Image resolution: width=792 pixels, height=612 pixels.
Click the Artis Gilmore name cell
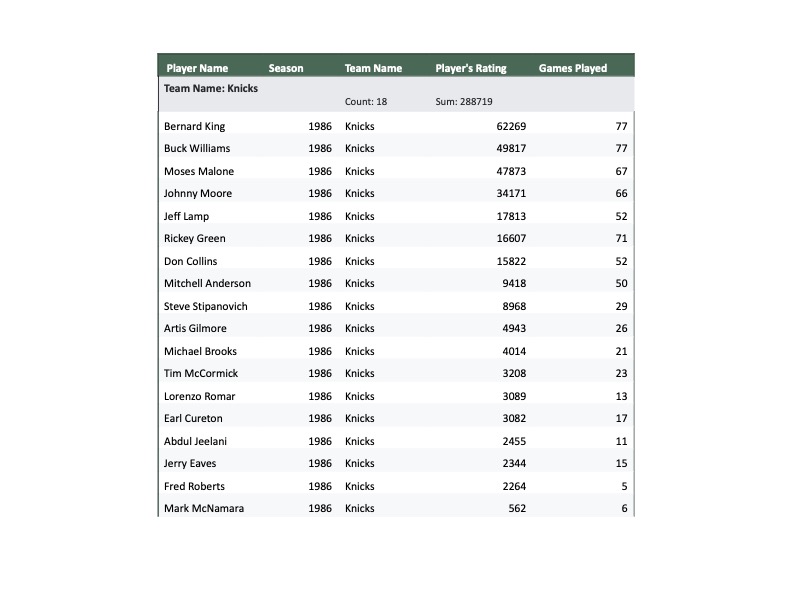tap(195, 328)
